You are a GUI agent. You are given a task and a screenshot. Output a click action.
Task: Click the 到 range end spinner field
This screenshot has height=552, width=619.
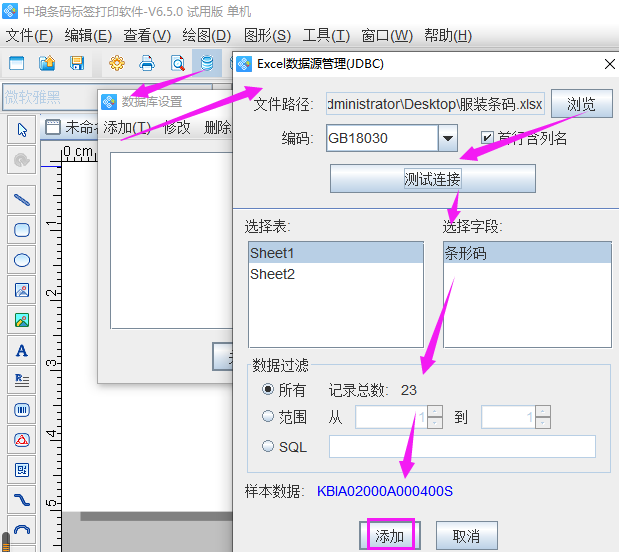pyautogui.click(x=508, y=417)
